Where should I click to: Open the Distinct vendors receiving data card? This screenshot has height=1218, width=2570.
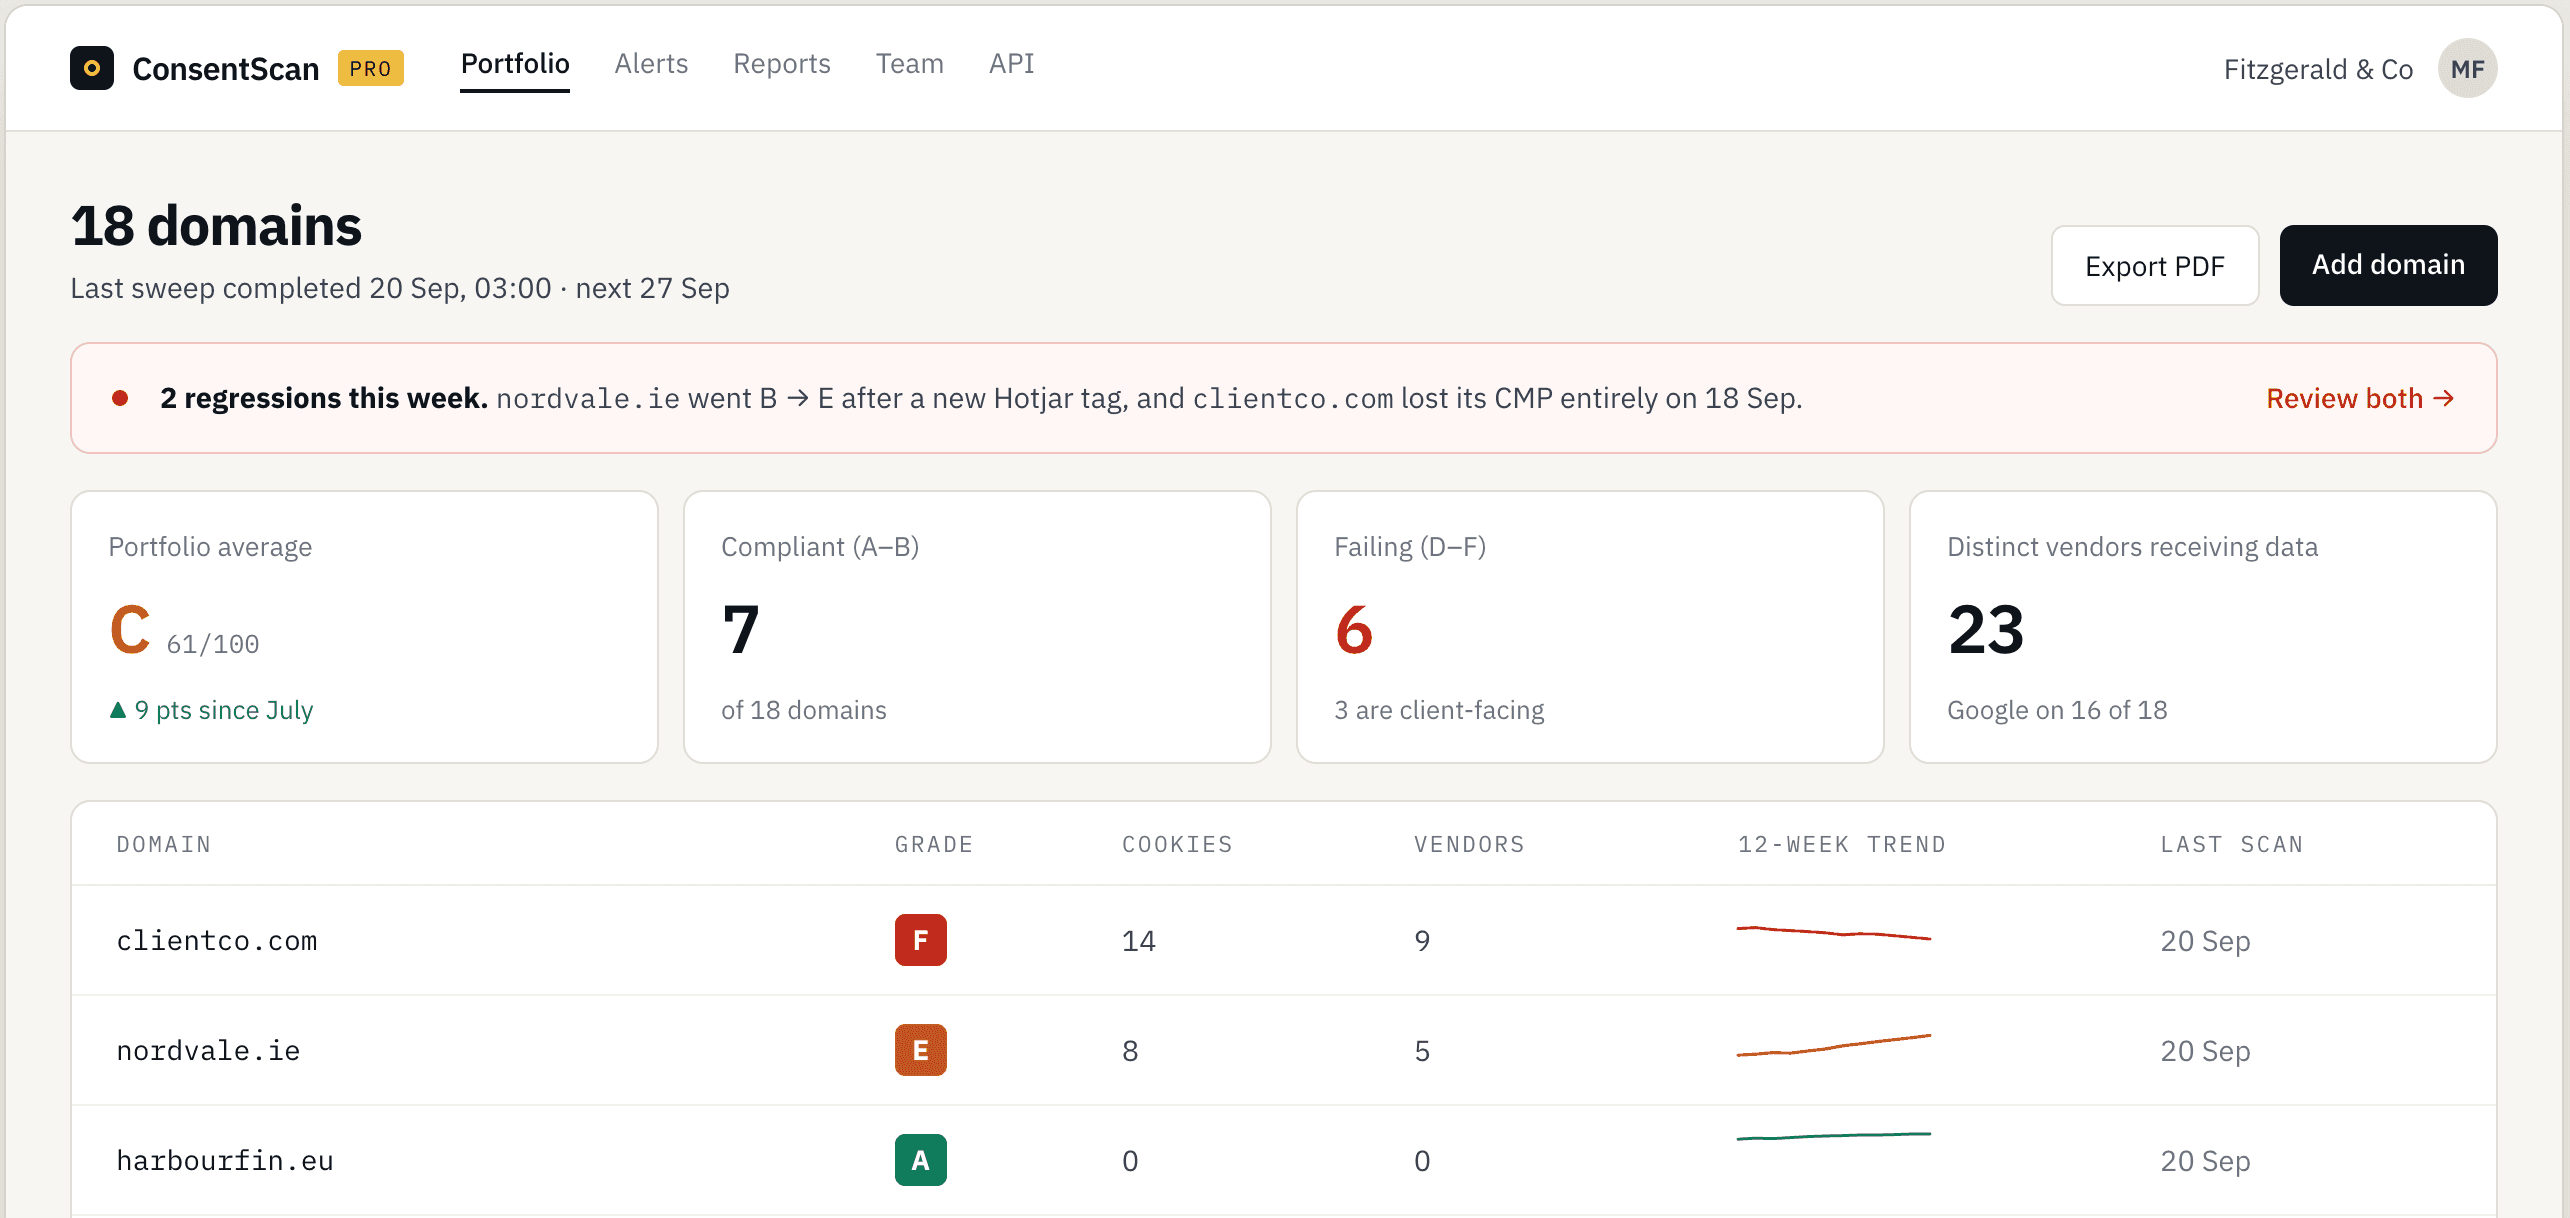pyautogui.click(x=2203, y=627)
